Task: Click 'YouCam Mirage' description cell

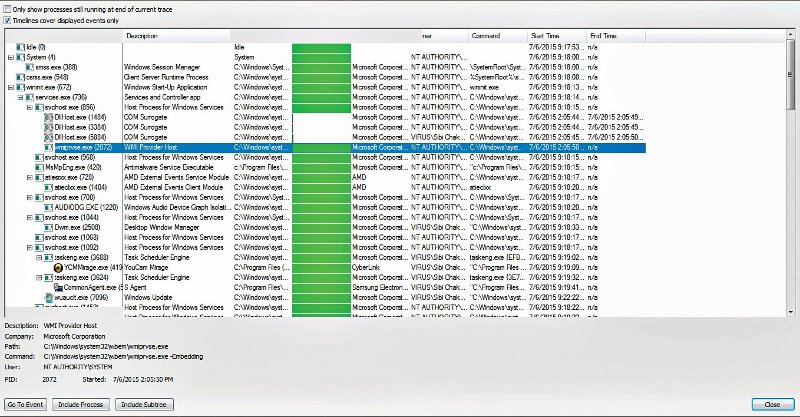Action: point(146,267)
